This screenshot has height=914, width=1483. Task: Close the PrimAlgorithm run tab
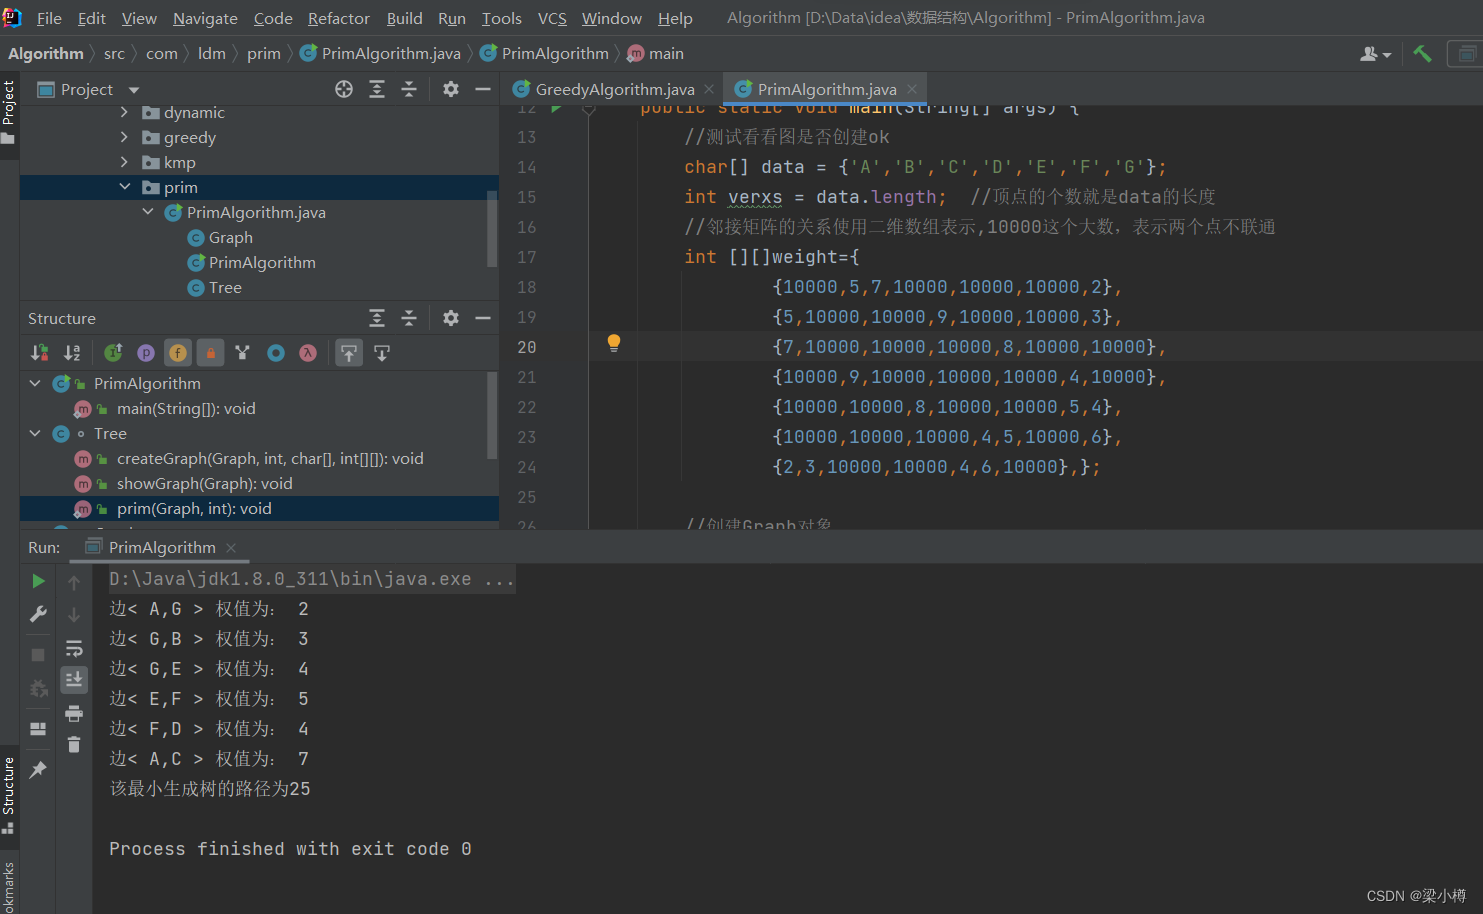pos(231,547)
